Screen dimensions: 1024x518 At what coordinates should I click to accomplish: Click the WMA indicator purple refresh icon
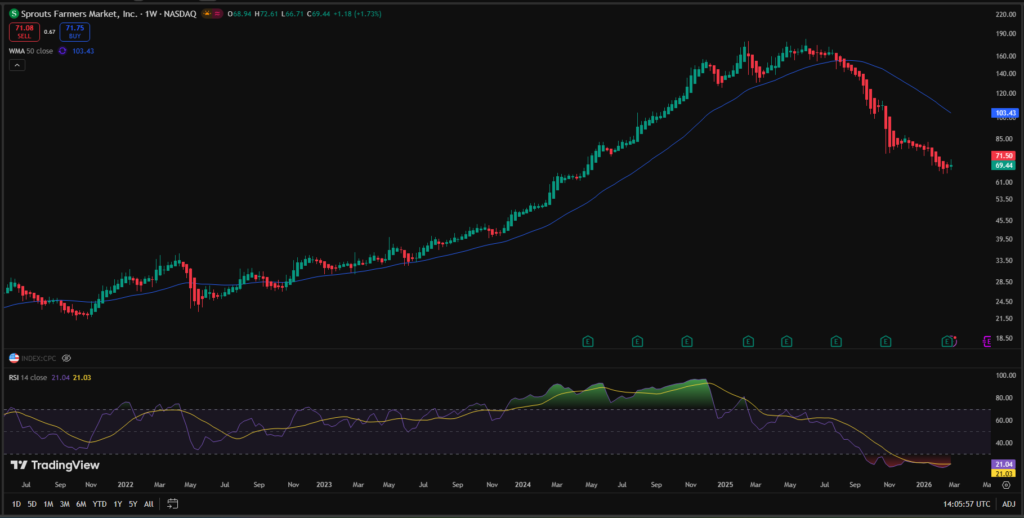[x=64, y=50]
